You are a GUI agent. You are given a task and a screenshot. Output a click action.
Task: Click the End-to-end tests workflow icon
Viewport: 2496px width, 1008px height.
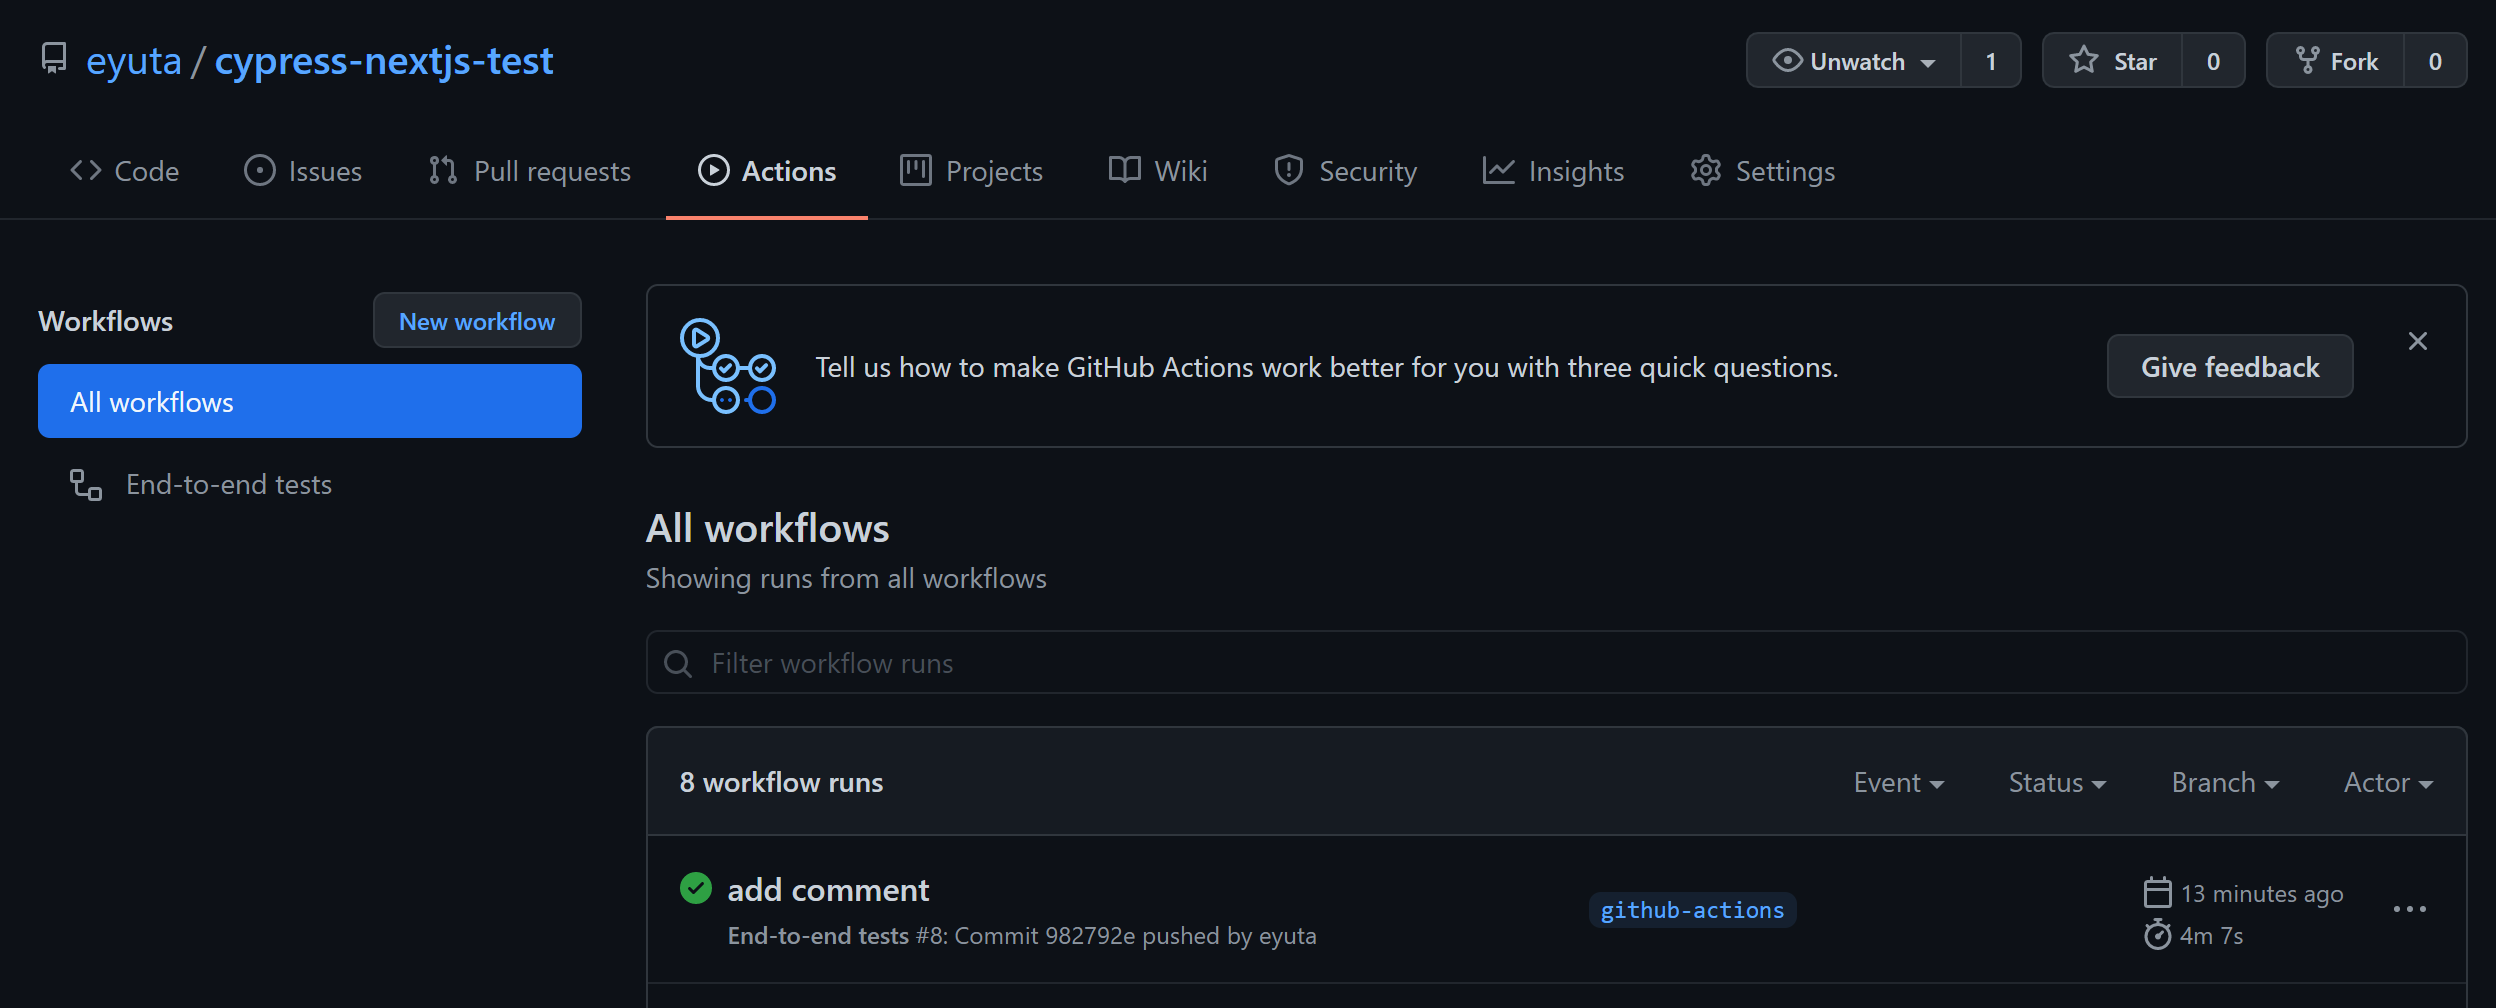click(86, 485)
